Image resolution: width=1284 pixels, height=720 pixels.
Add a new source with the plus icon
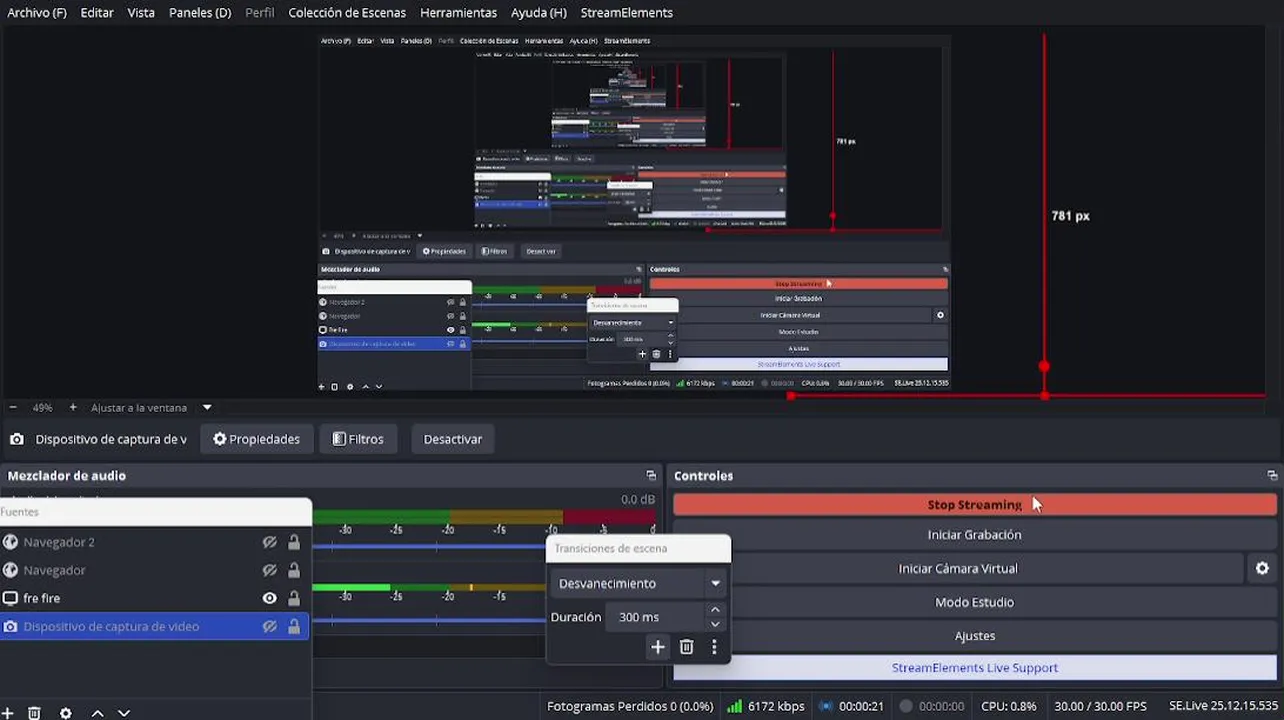(x=6, y=713)
